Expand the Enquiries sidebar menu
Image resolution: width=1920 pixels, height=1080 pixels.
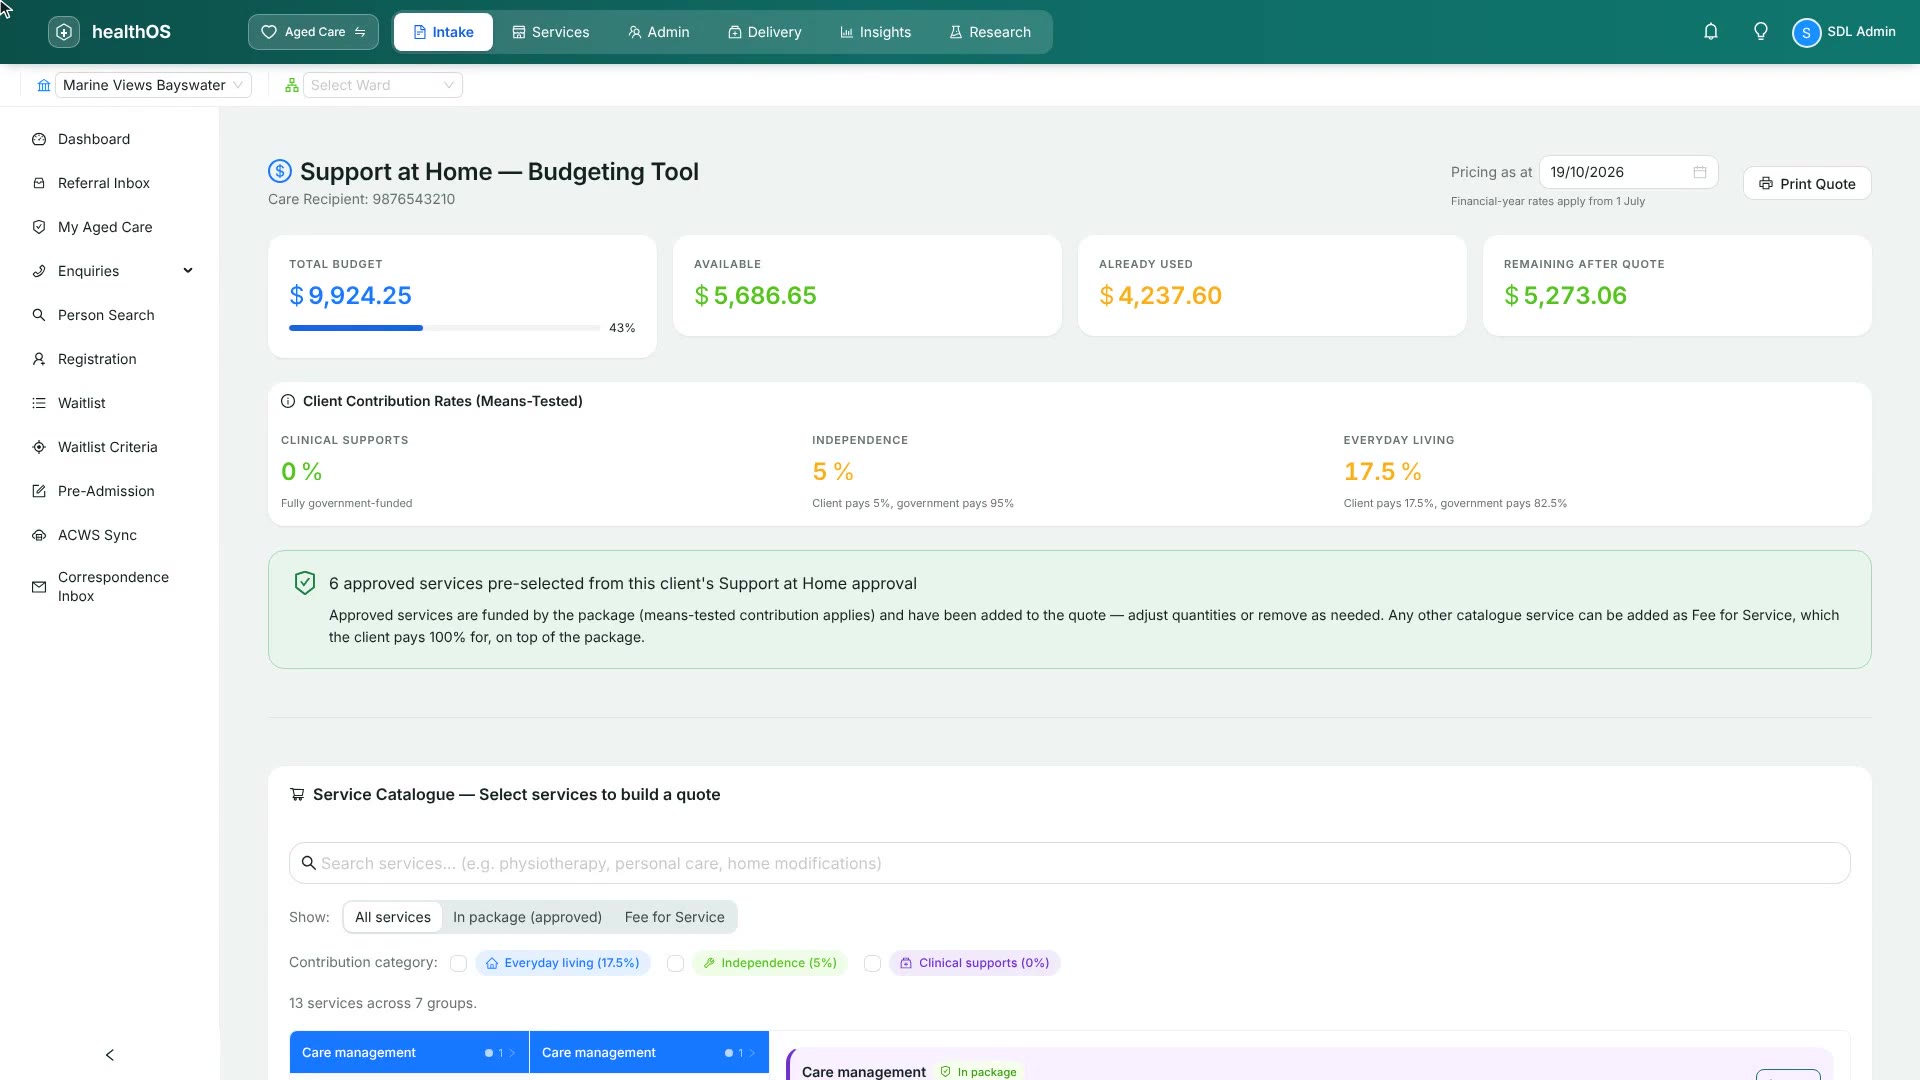click(x=112, y=271)
